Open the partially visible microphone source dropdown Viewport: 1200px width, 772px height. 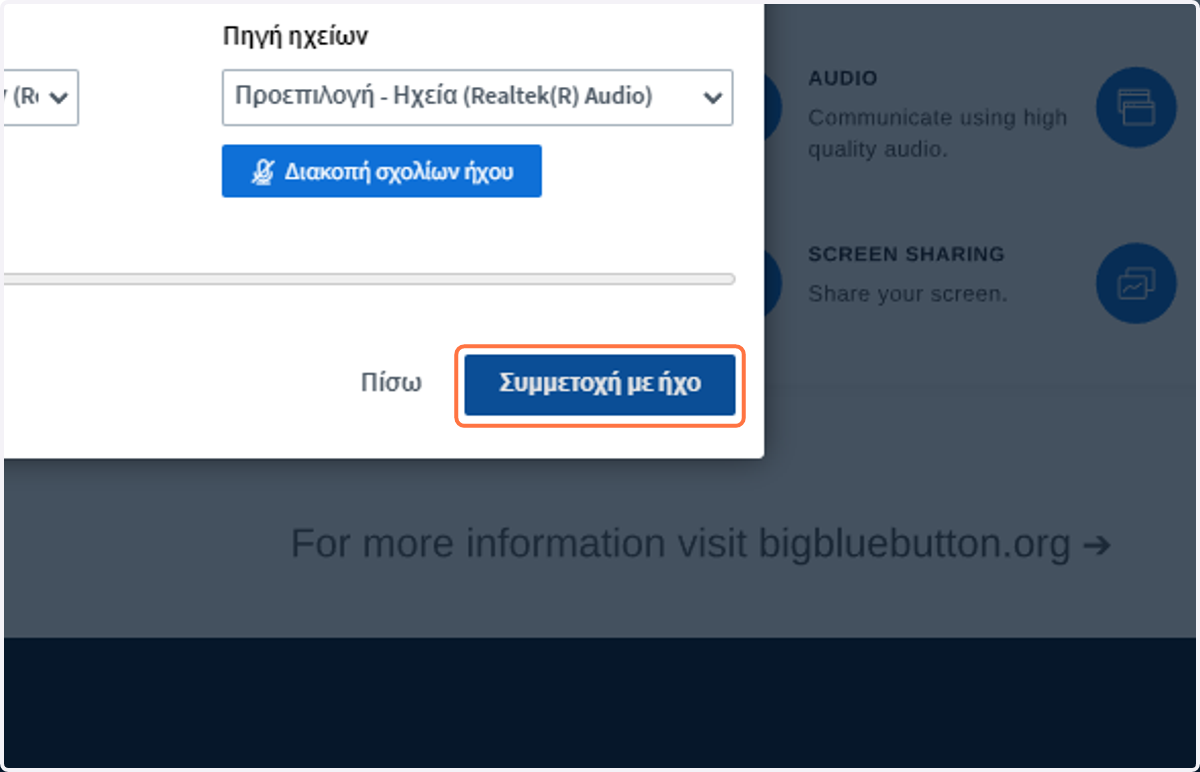(40, 97)
